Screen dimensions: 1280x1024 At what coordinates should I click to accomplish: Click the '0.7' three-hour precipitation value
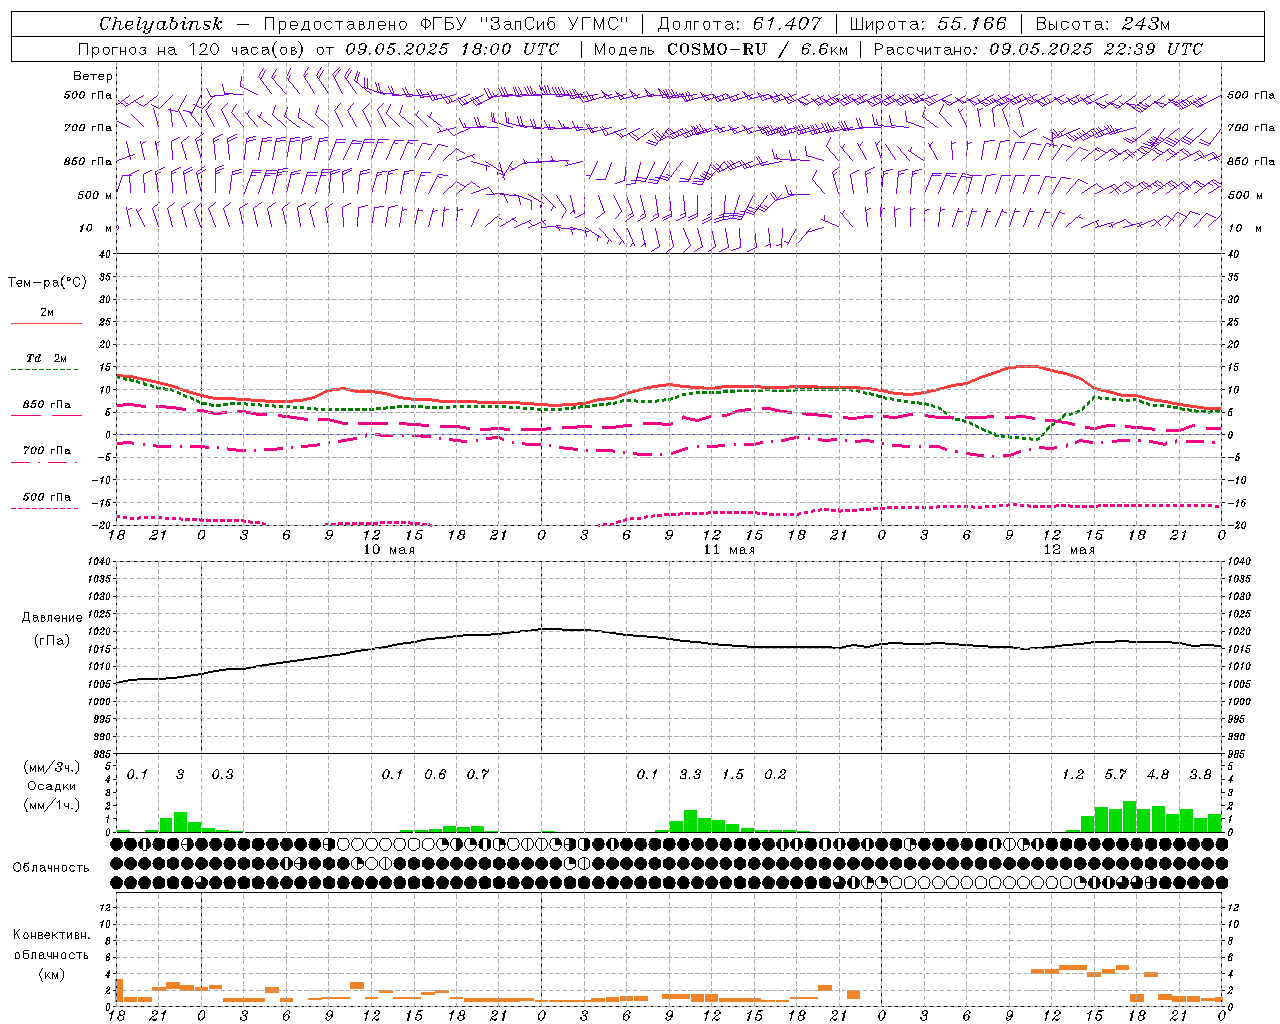tap(478, 774)
